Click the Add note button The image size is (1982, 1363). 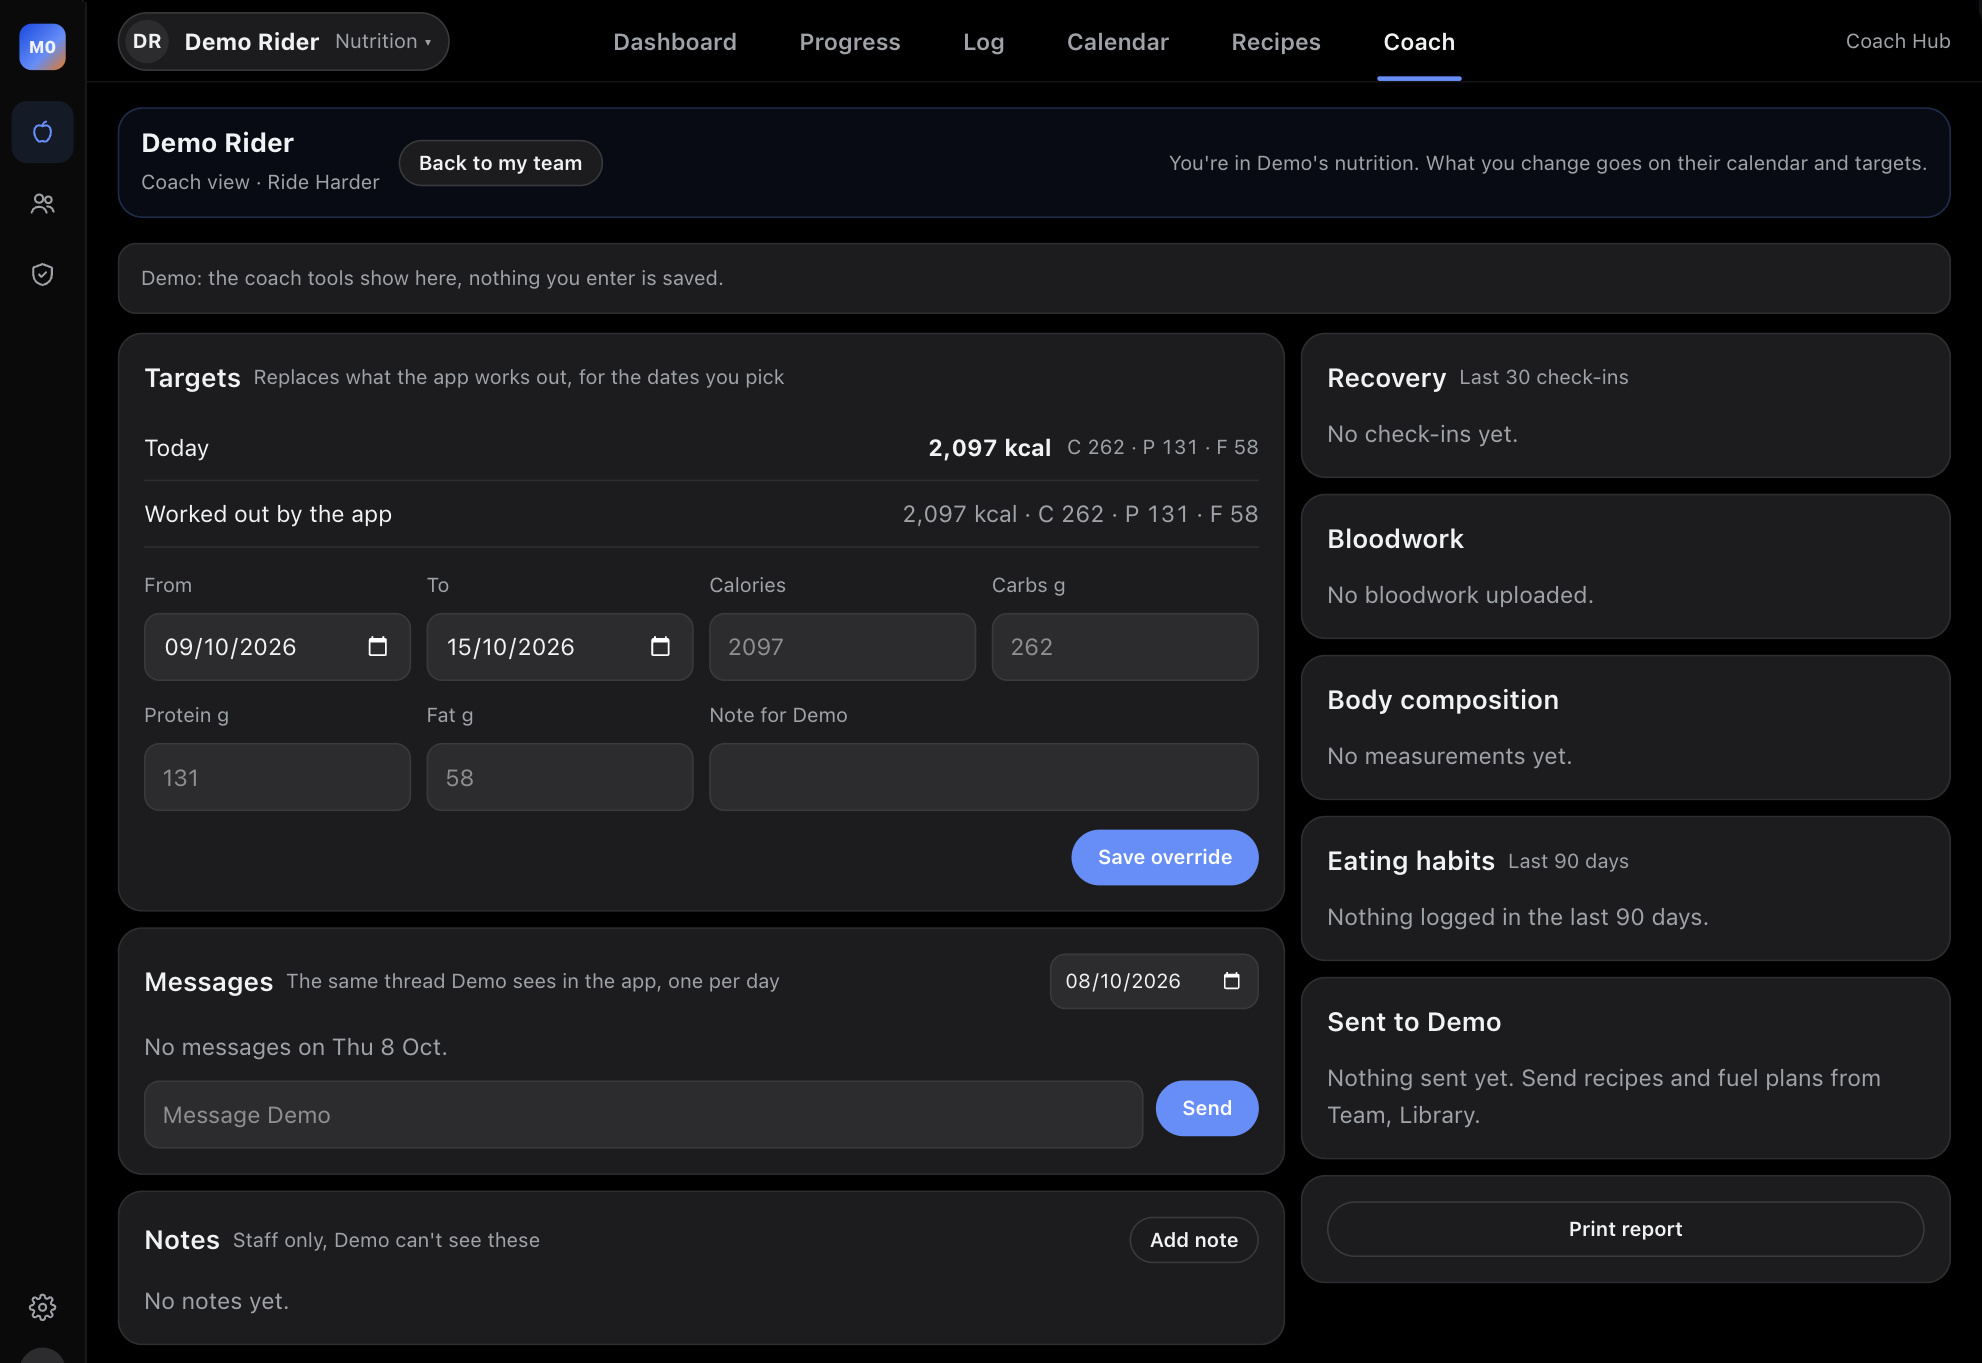pyautogui.click(x=1194, y=1240)
